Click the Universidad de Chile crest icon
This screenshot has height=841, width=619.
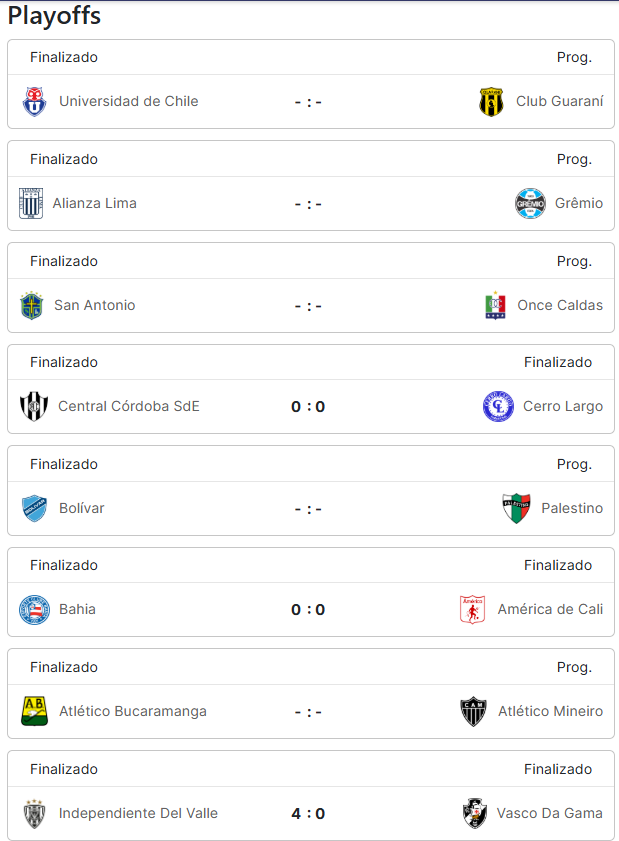(x=34, y=101)
